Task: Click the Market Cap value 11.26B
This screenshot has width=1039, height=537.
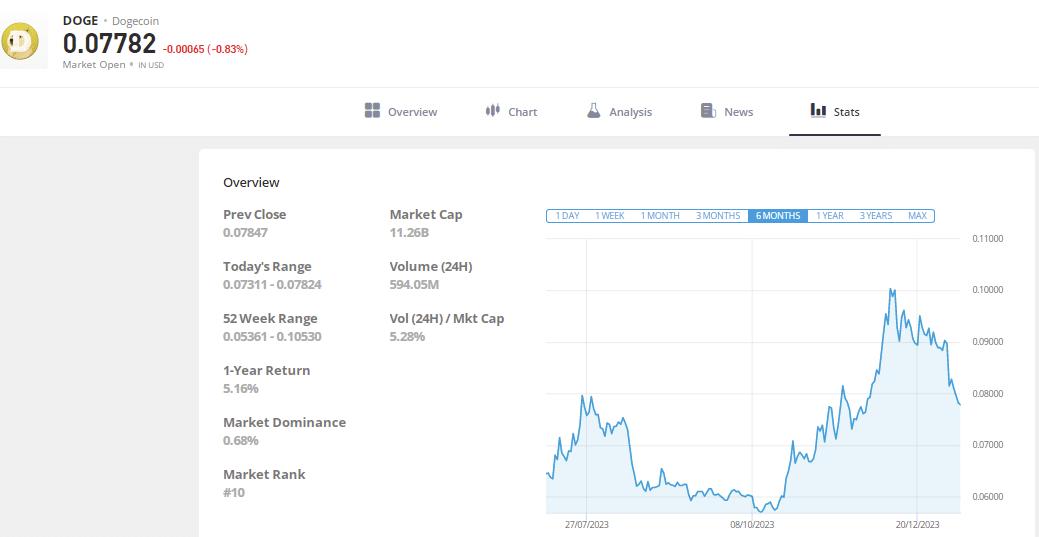Action: tap(410, 233)
